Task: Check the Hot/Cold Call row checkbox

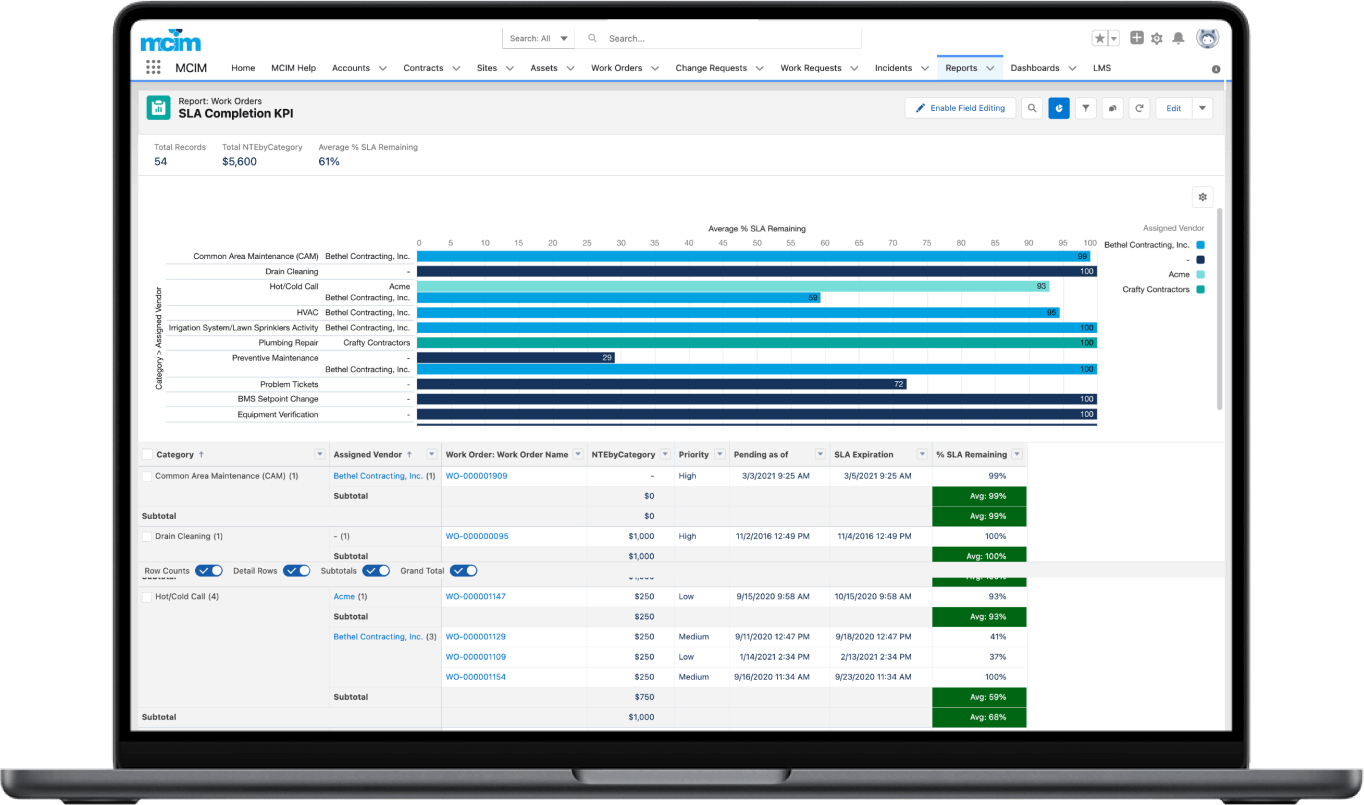Action: click(x=147, y=596)
